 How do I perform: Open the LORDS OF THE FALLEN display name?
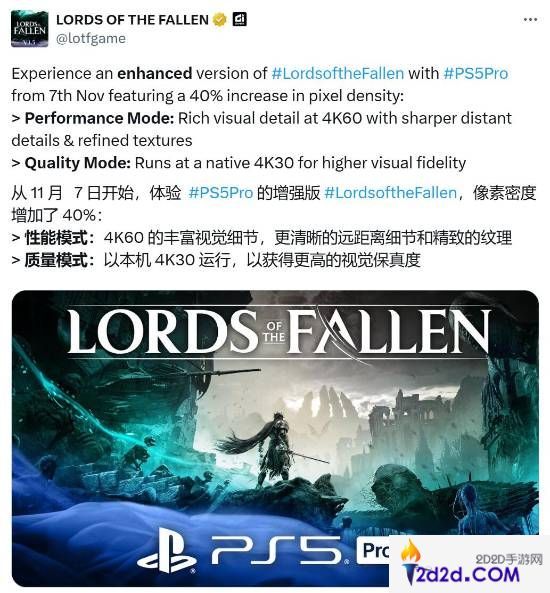pyautogui.click(x=132, y=20)
